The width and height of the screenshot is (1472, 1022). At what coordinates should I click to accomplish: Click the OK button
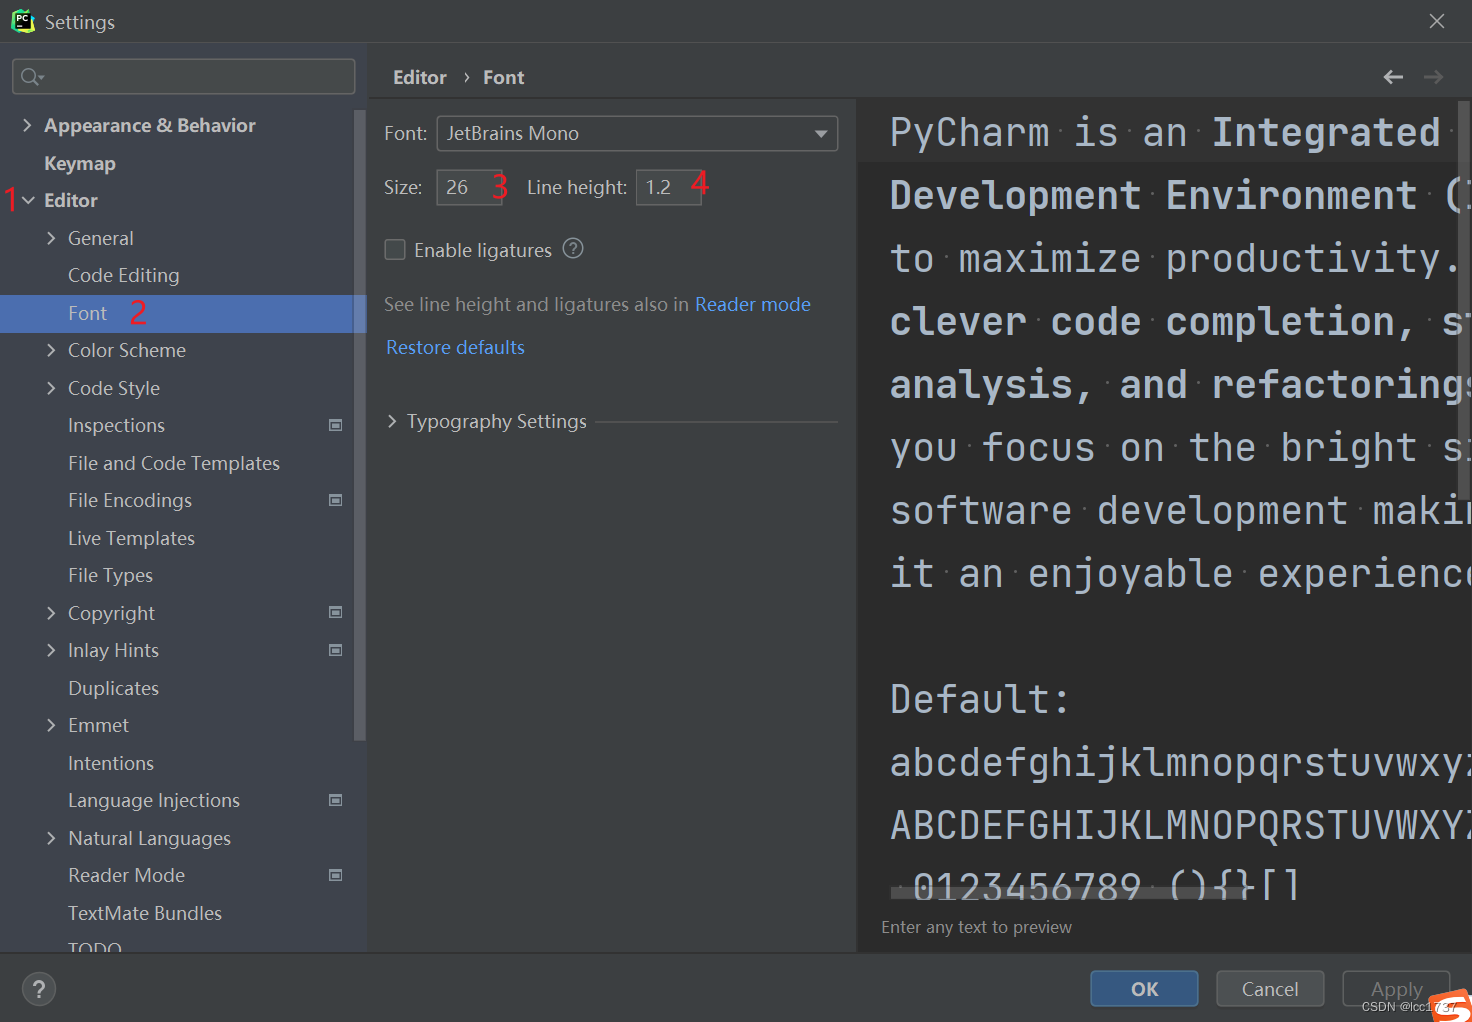pyautogui.click(x=1144, y=989)
